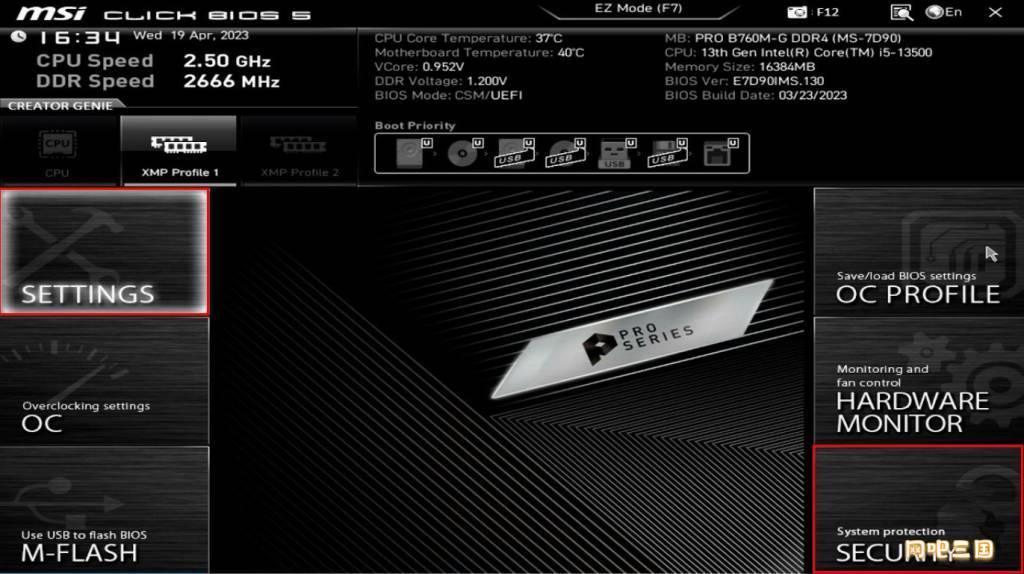This screenshot has width=1024, height=574.
Task: Click the CPU: 13th Gen Intel Core i5-13500 line
Action: pyautogui.click(x=799, y=53)
